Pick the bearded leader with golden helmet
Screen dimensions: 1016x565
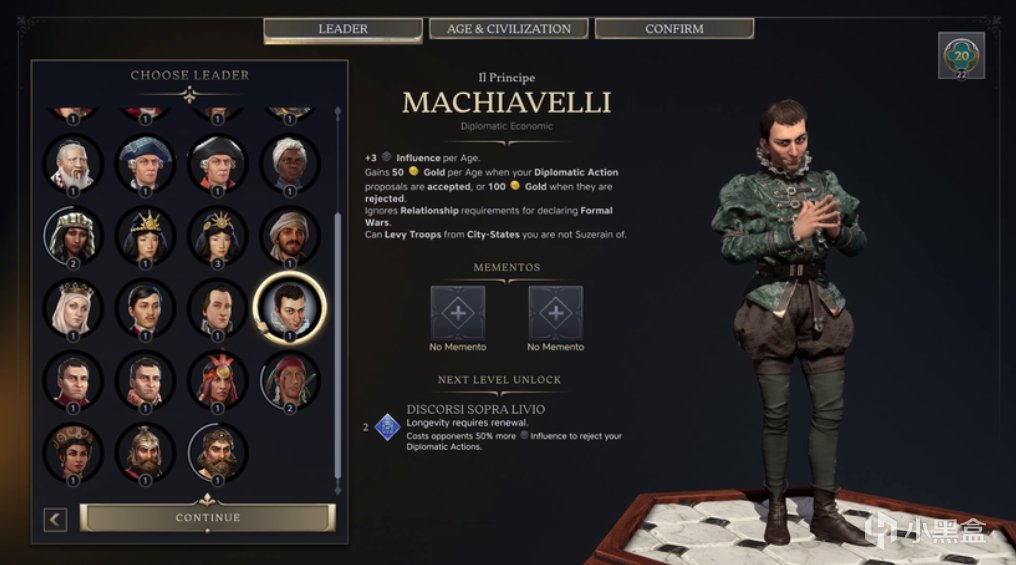tap(145, 454)
